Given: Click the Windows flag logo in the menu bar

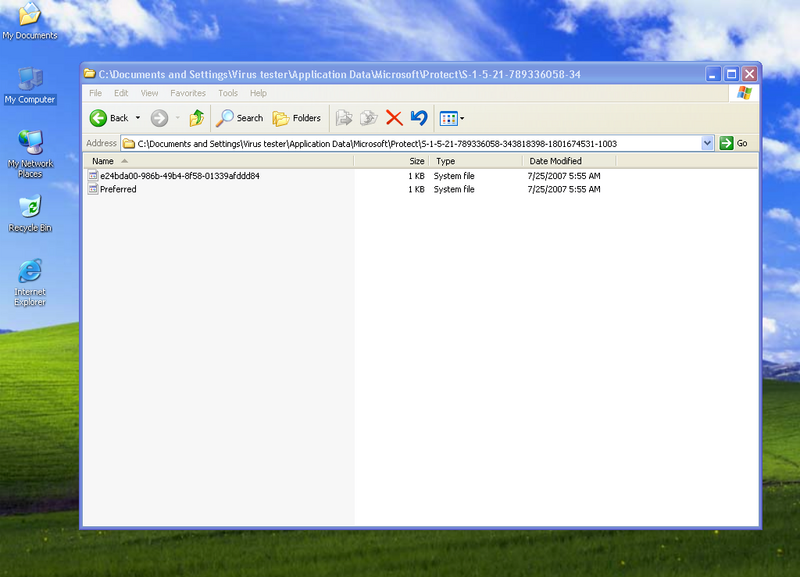Looking at the screenshot, I should pyautogui.click(x=744, y=93).
